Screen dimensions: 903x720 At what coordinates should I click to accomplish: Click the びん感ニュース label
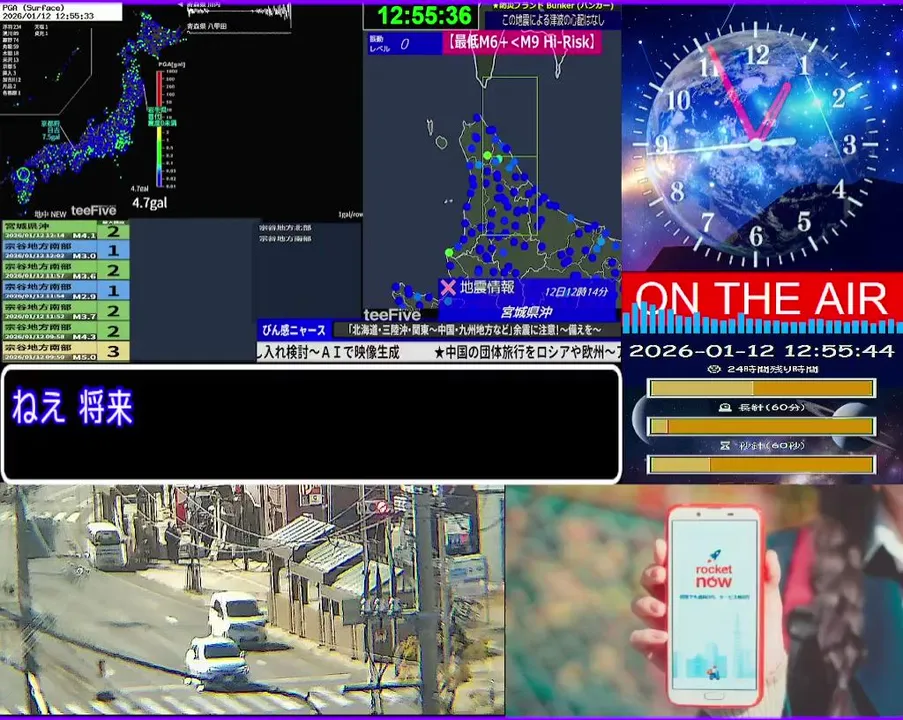(293, 330)
